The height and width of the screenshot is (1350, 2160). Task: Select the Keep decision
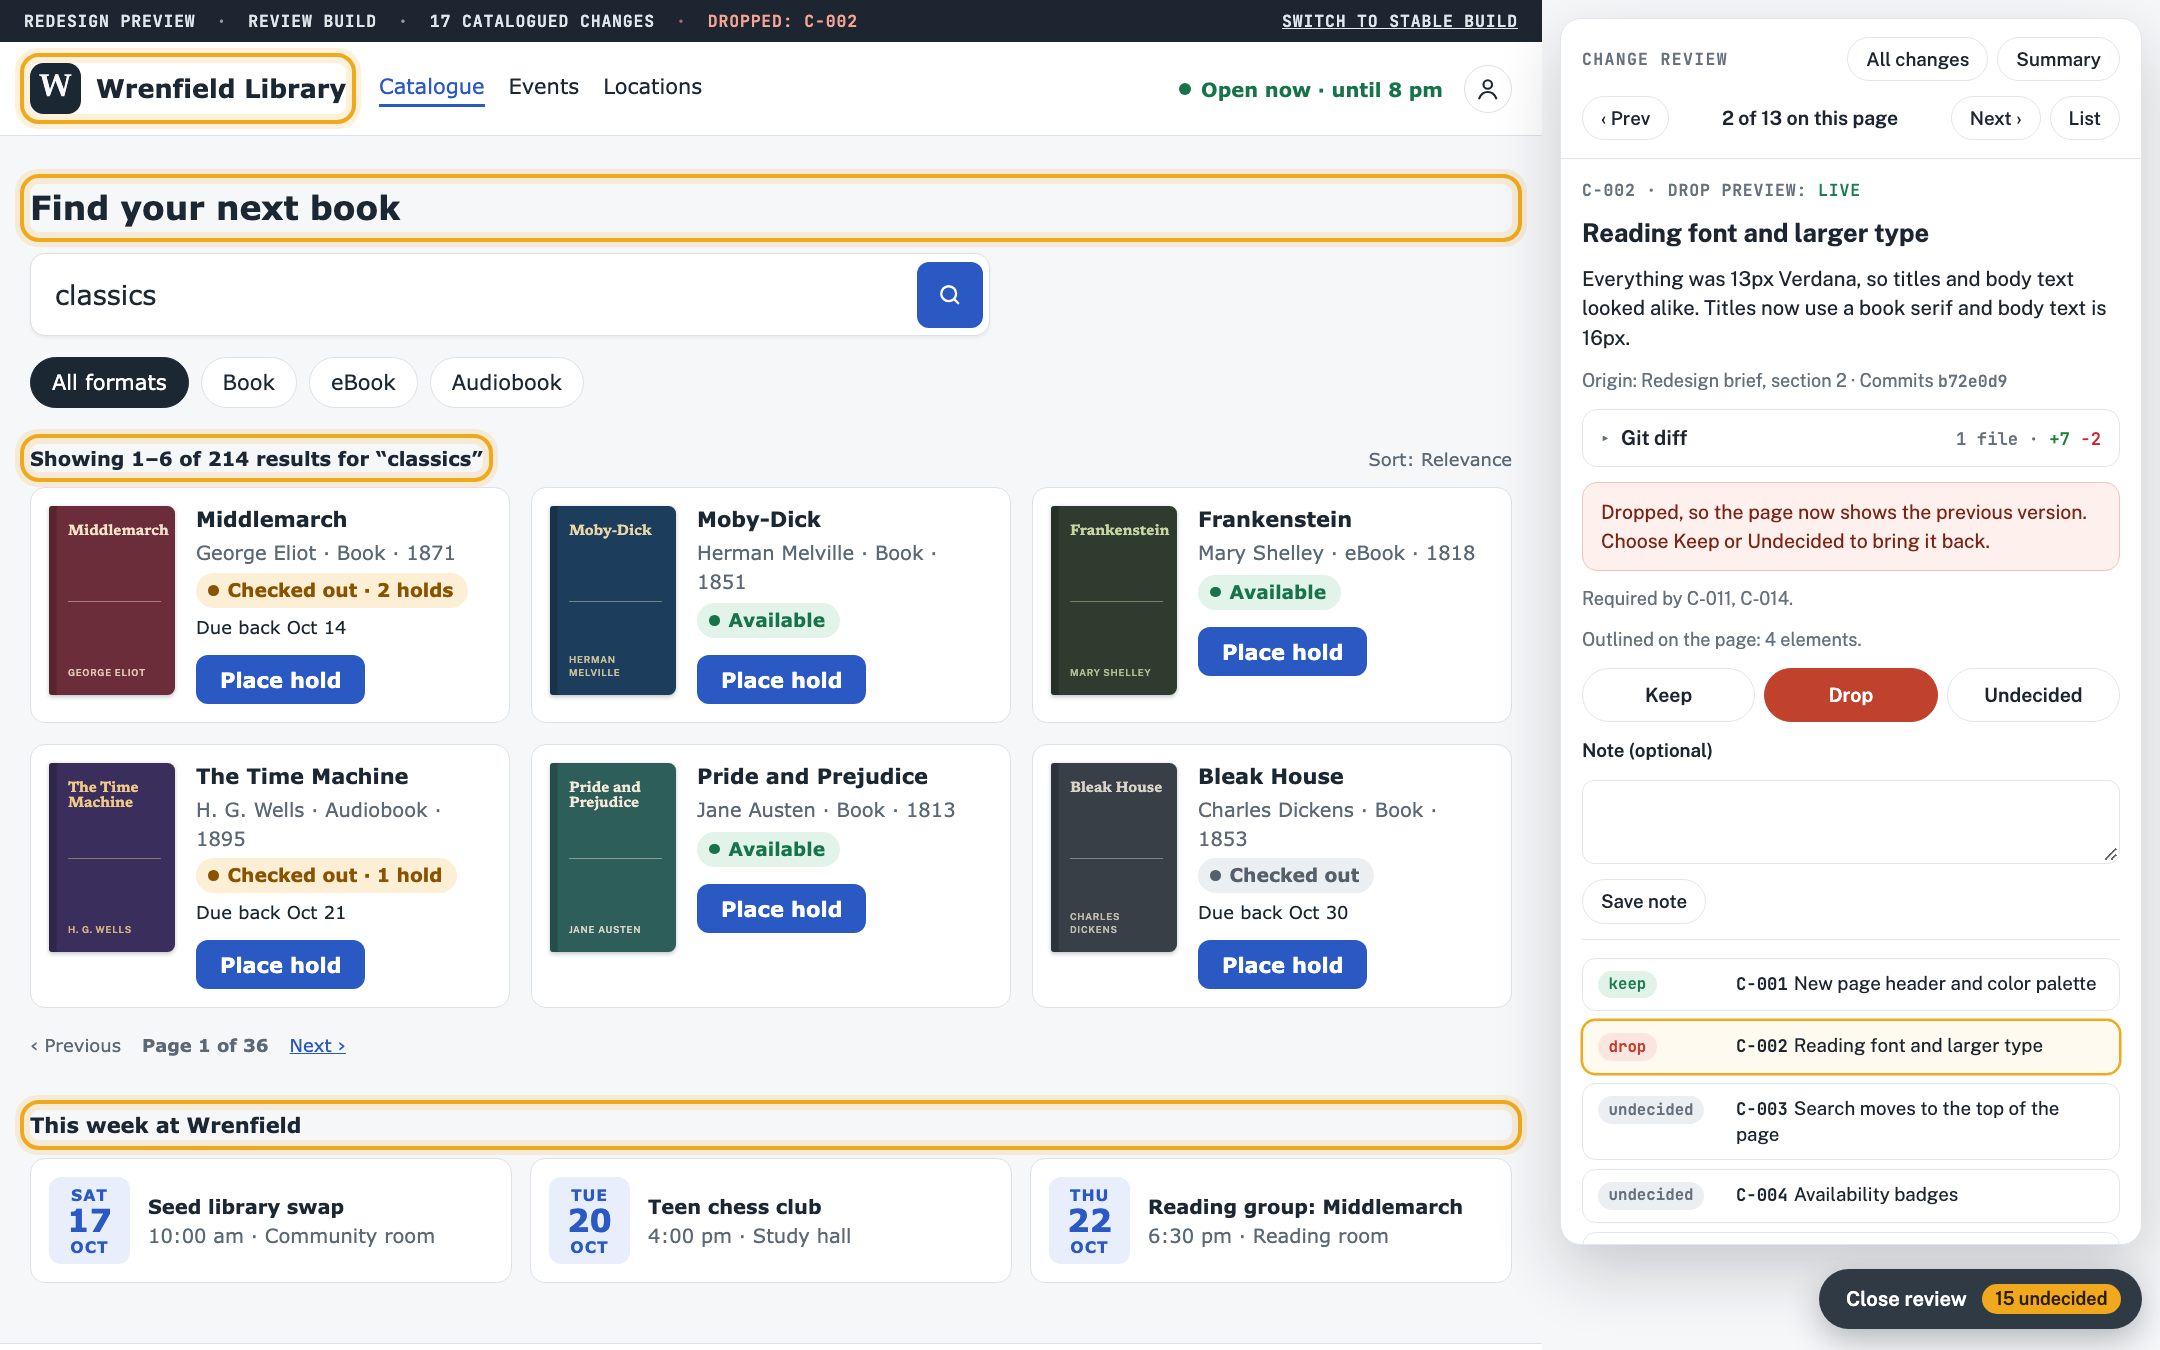point(1668,695)
